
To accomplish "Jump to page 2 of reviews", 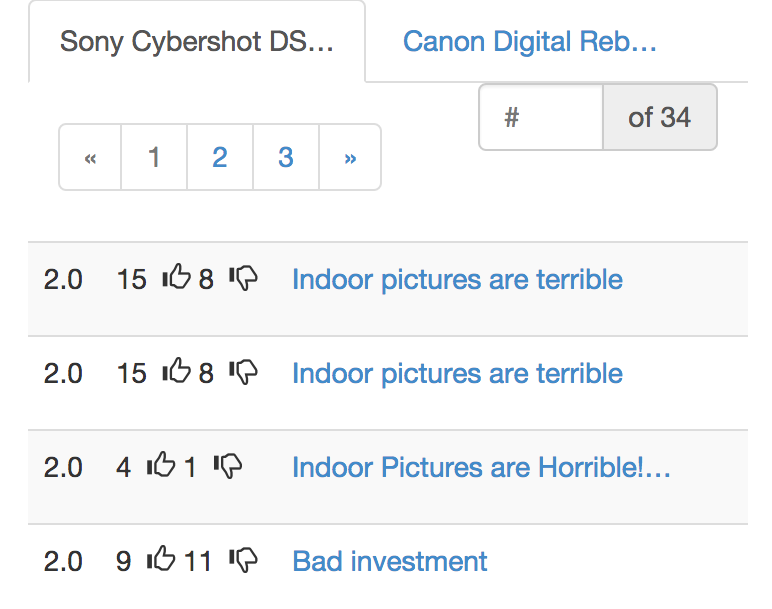I will (220, 157).
